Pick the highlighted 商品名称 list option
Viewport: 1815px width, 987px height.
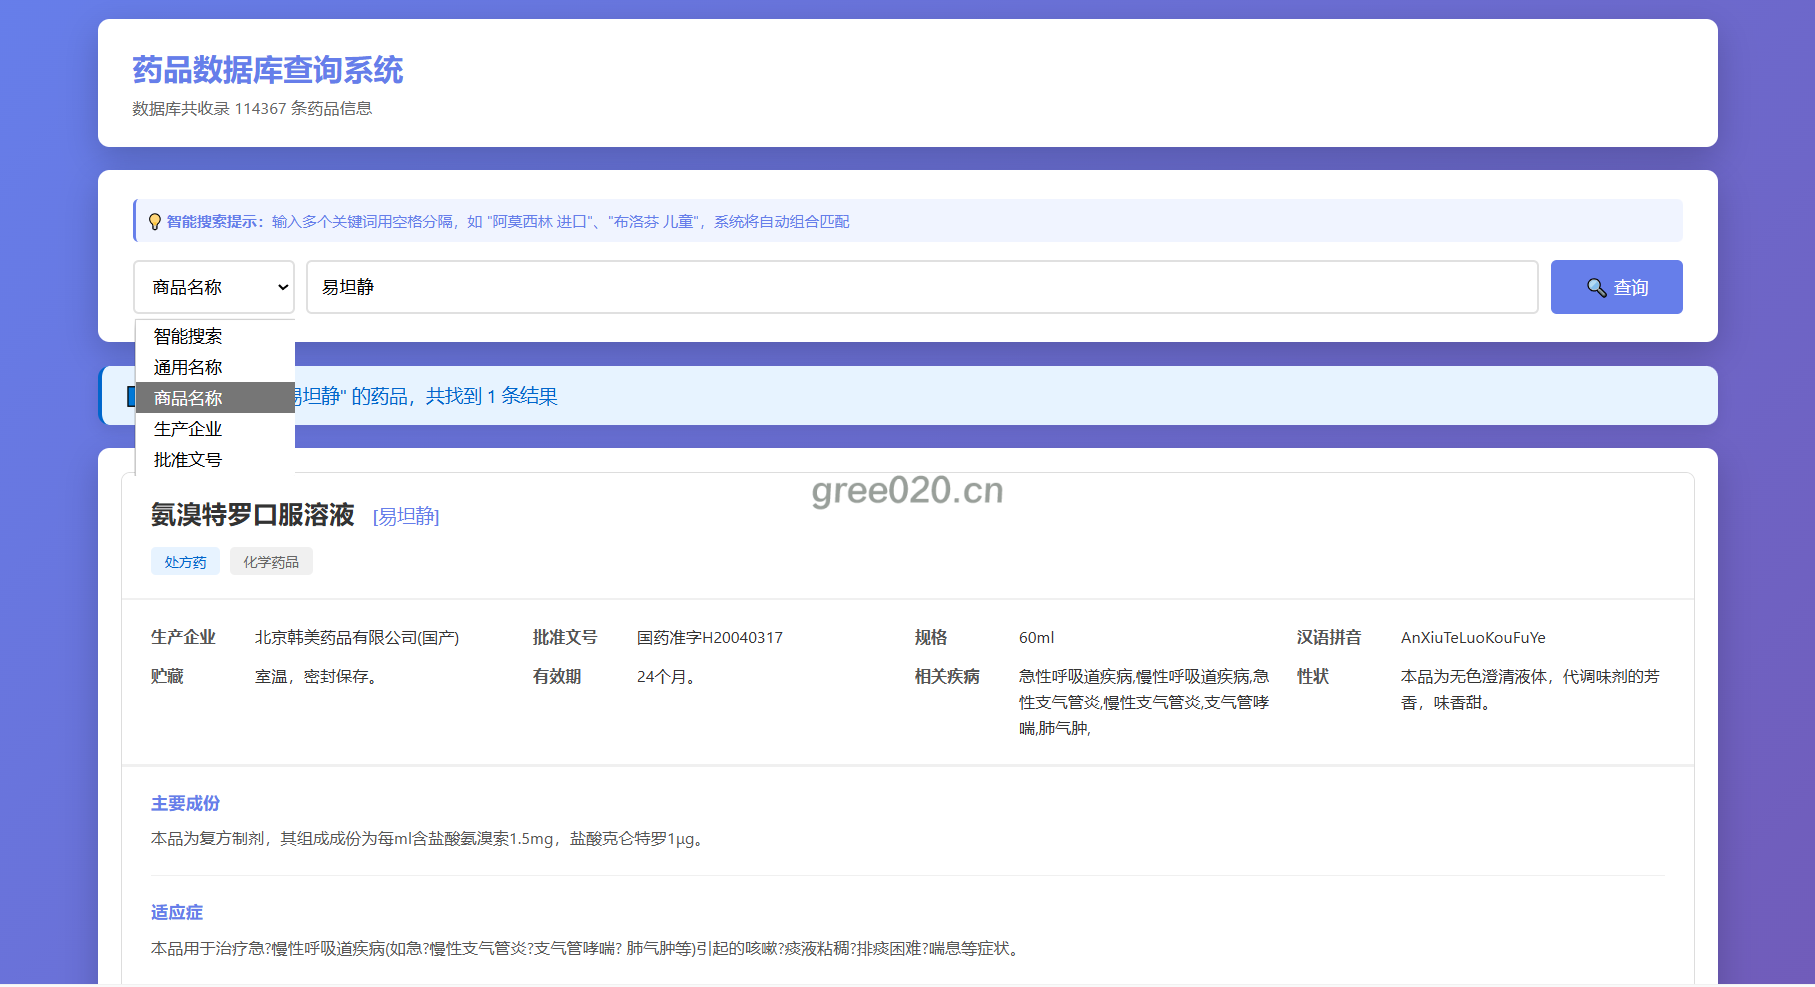[x=188, y=398]
